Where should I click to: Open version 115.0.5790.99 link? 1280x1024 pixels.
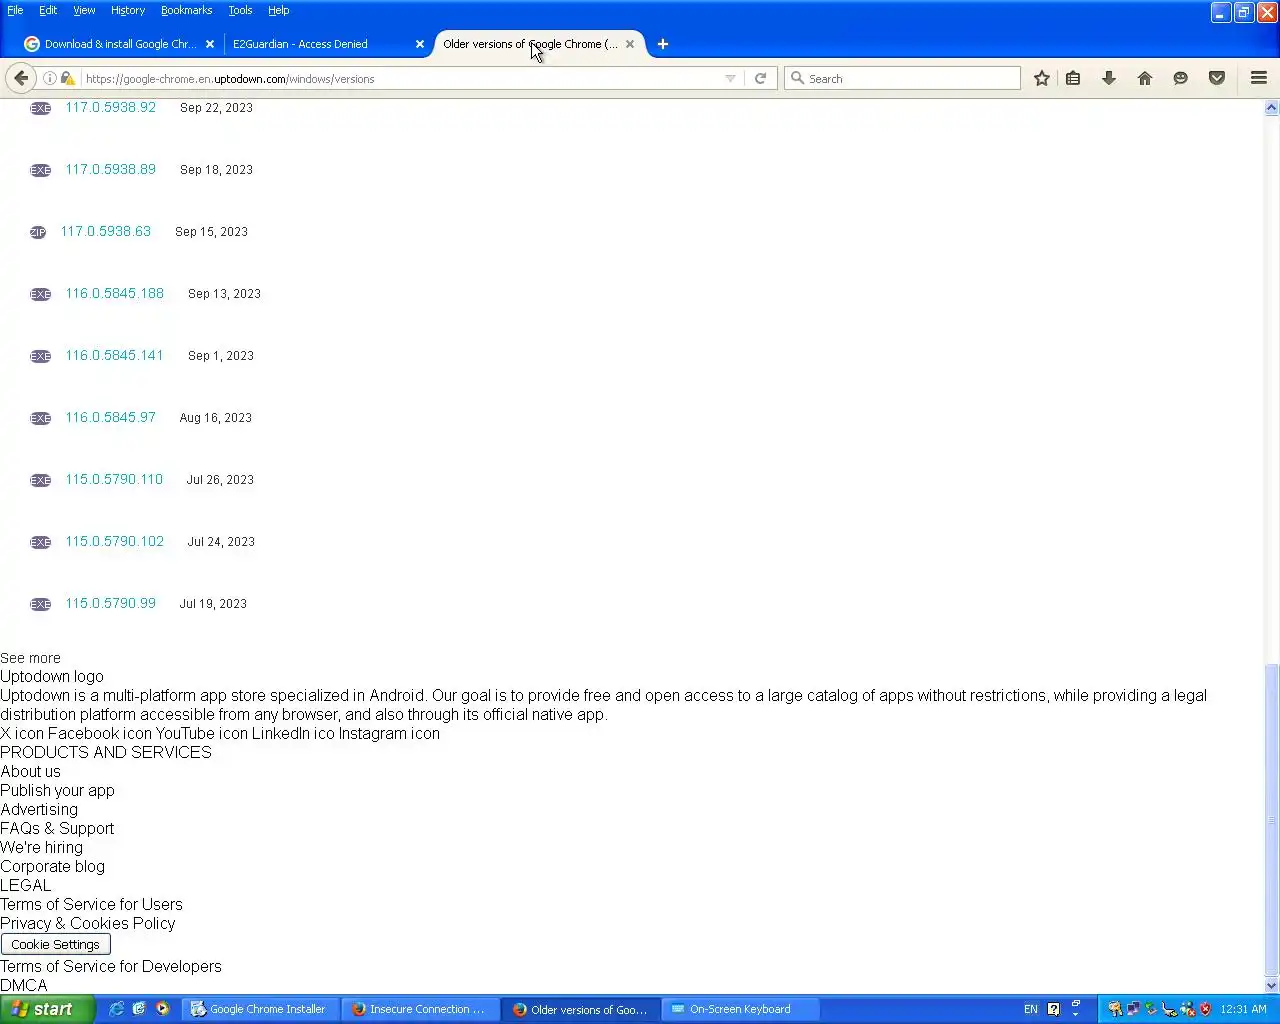(x=111, y=603)
